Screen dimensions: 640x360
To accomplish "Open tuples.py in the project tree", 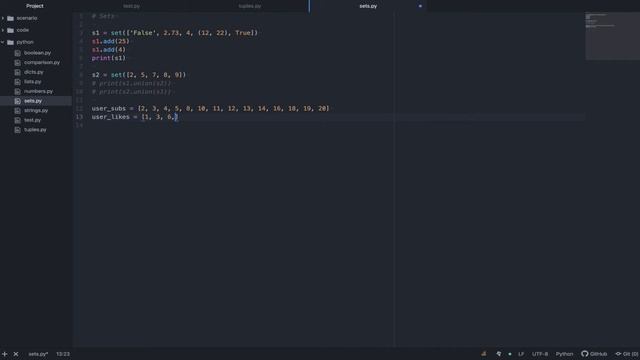I will point(35,130).
